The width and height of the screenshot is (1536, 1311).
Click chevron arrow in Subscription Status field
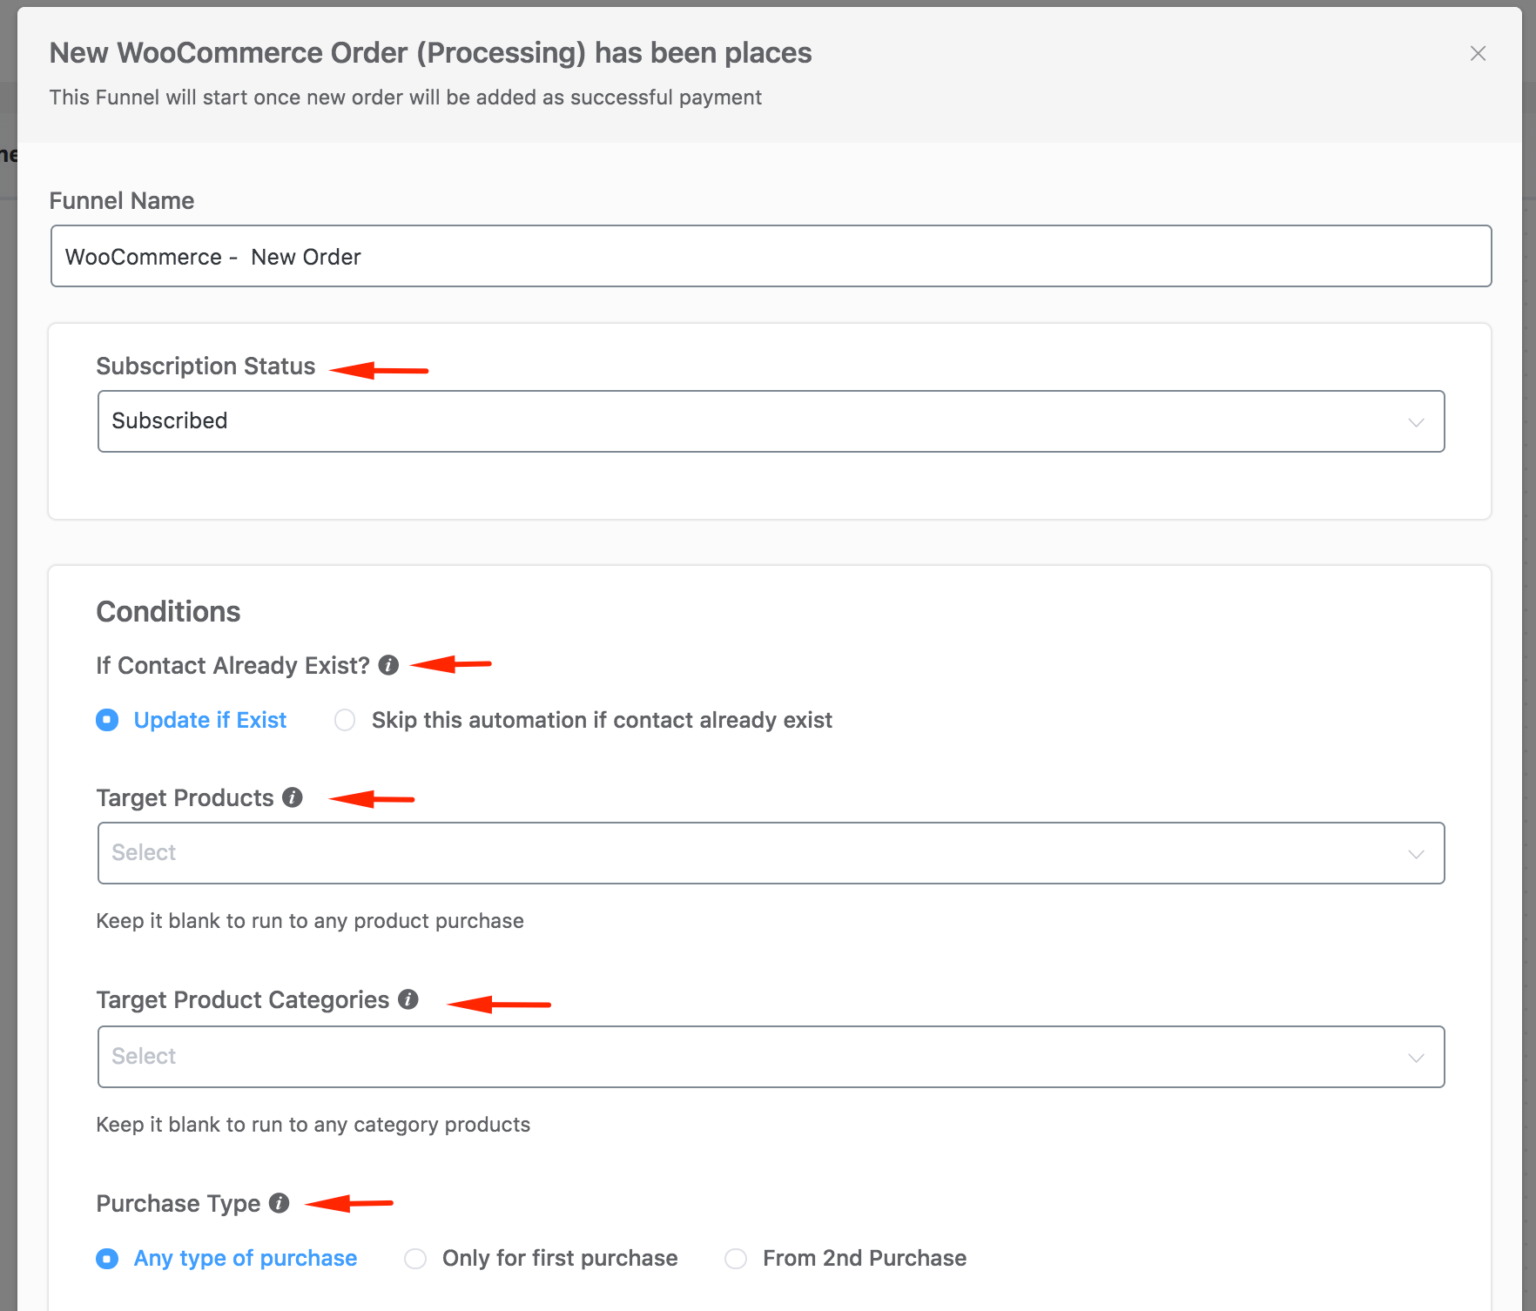tap(1416, 422)
